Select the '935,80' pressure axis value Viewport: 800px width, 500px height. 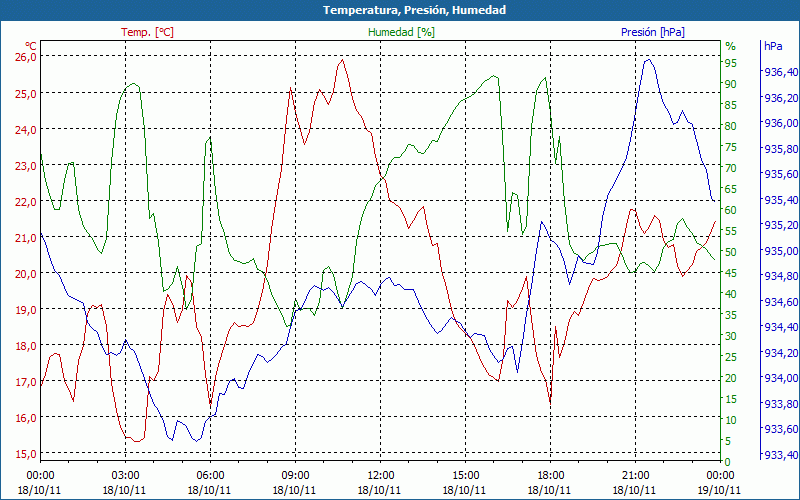click(x=781, y=148)
